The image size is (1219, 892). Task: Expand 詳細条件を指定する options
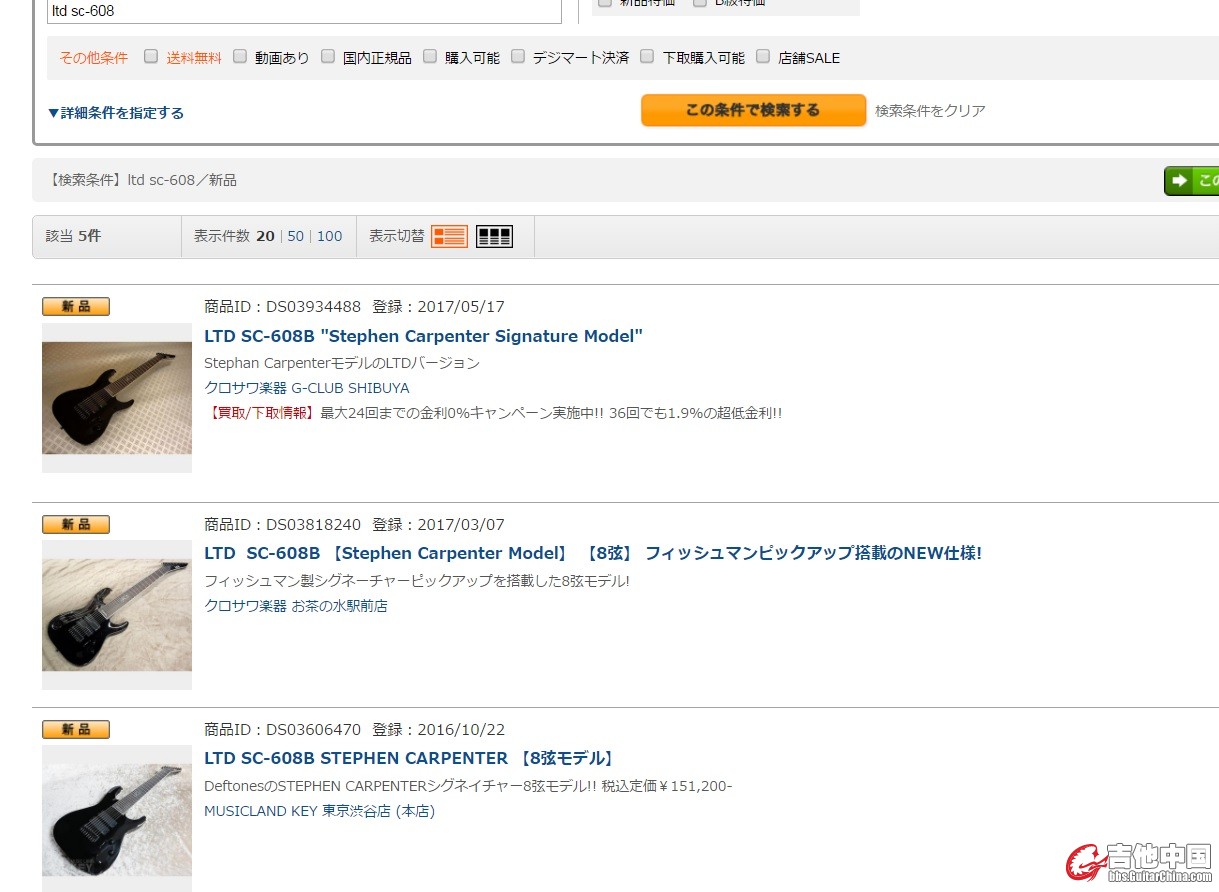[x=116, y=113]
